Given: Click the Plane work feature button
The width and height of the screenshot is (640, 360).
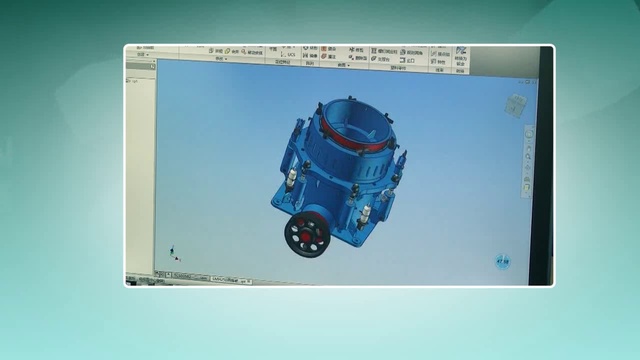Looking at the screenshot, I should click(273, 49).
